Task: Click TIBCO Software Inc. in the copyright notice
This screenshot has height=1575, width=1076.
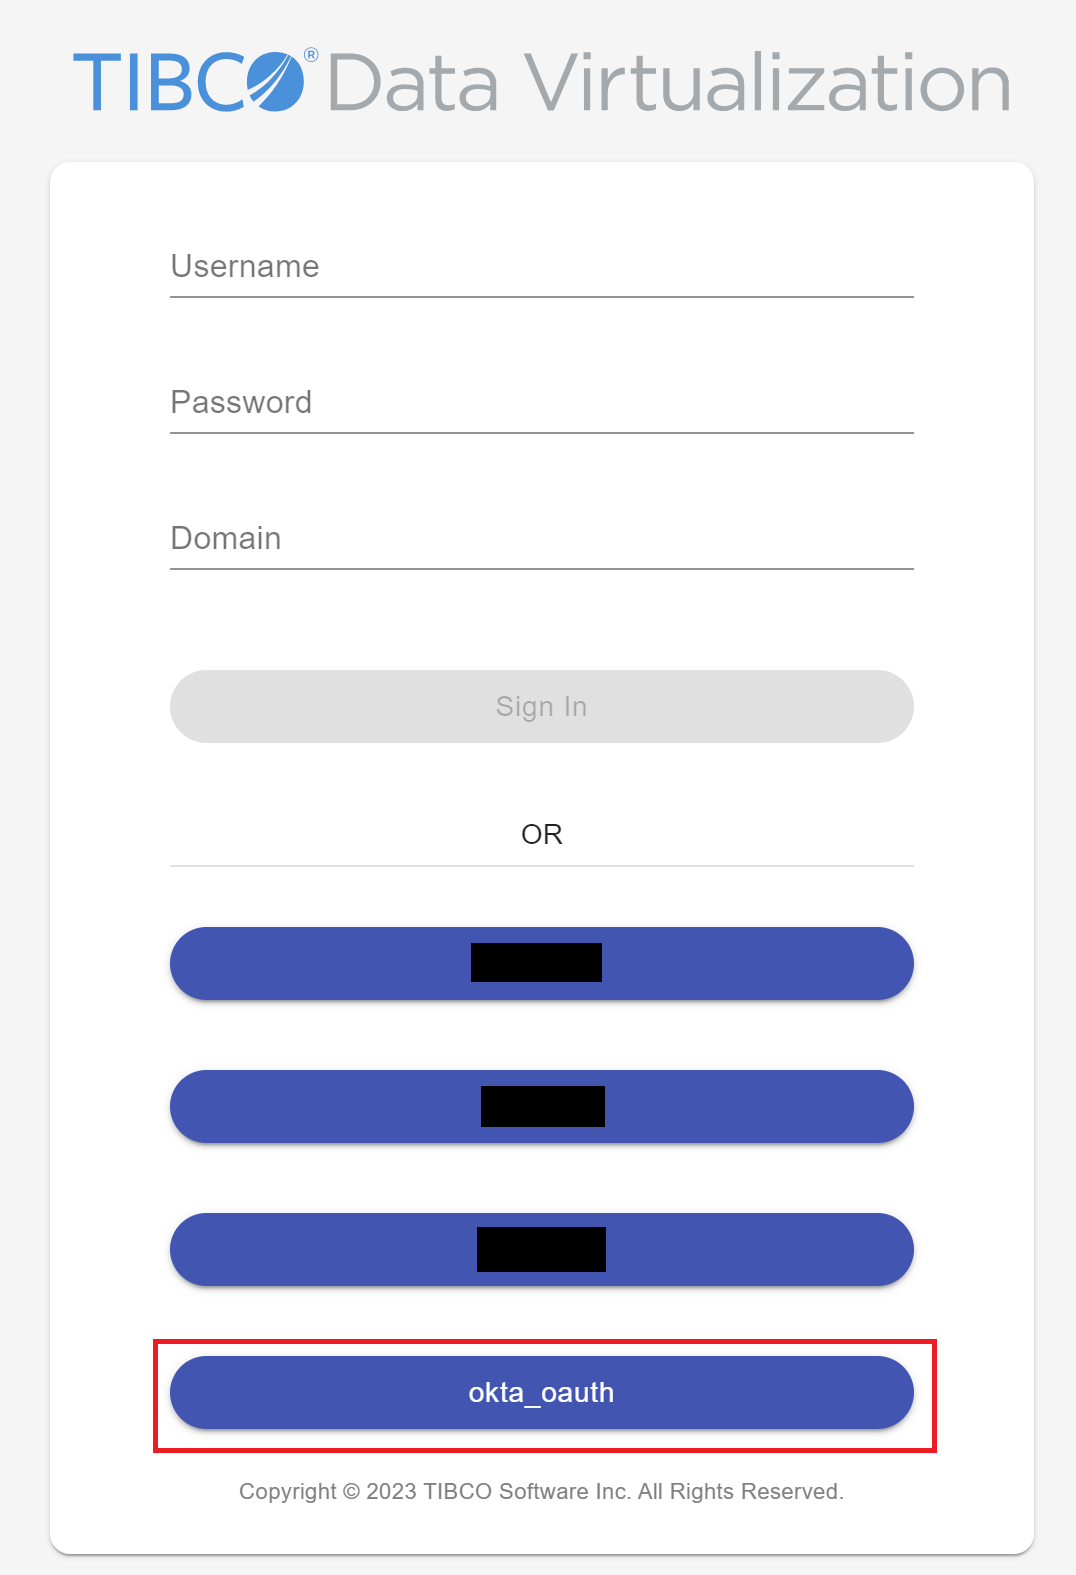Action: (x=527, y=1492)
